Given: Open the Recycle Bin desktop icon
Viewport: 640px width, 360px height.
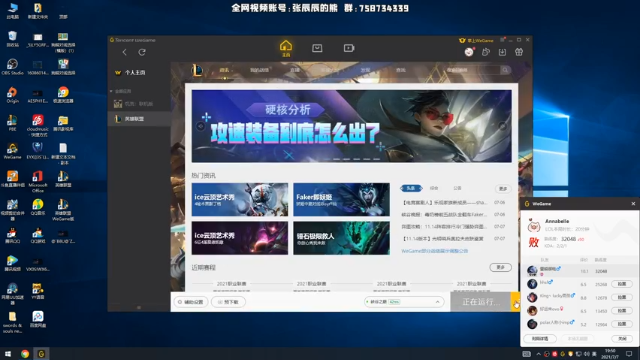Looking at the screenshot, I should pos(12,39).
